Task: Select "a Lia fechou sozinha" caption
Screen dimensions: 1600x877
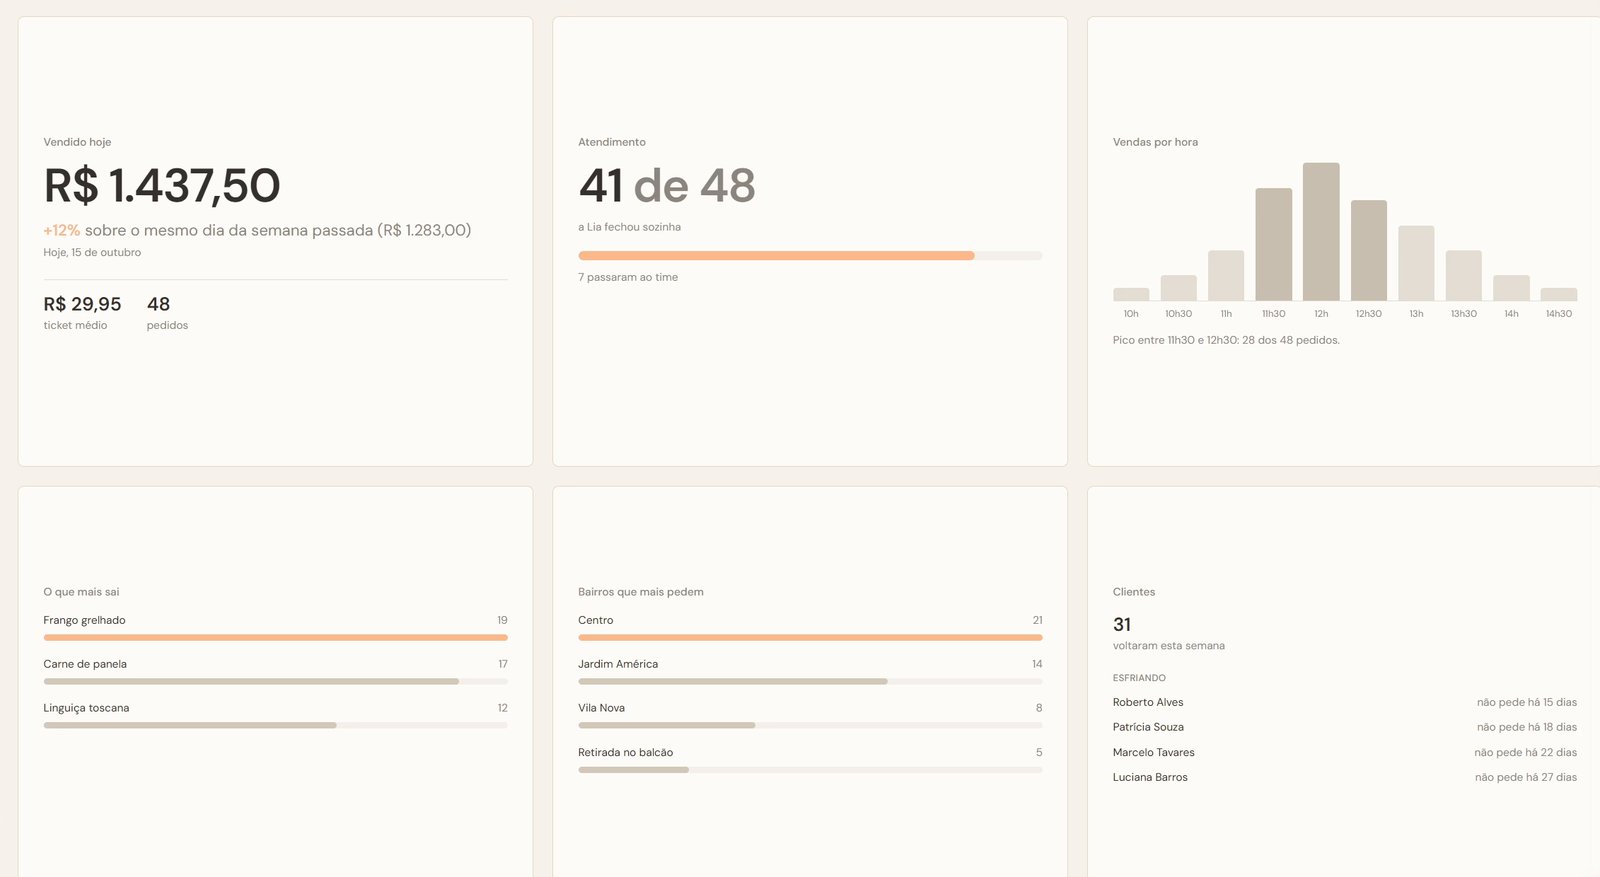Action: [629, 227]
